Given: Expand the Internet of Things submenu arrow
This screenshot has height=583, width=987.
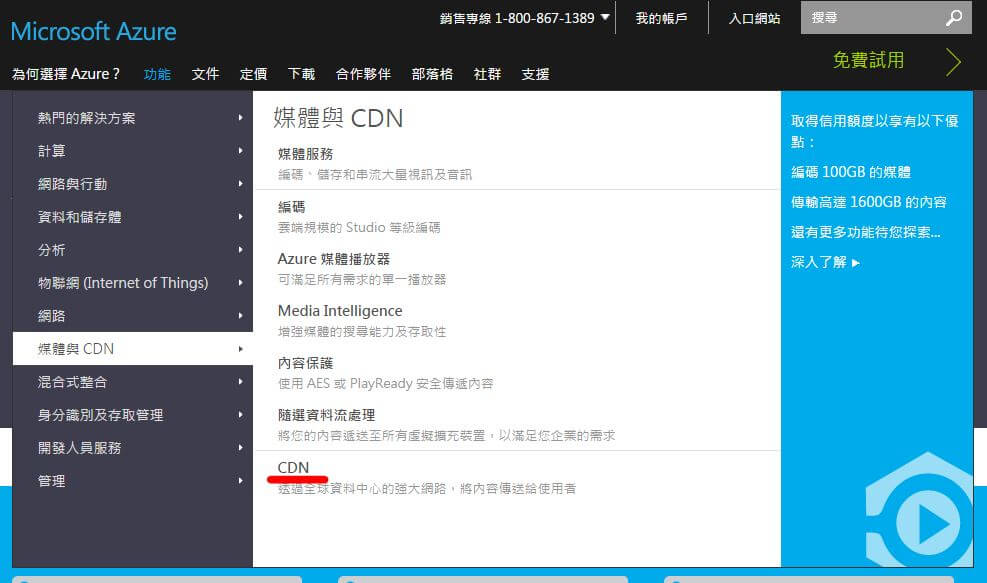Looking at the screenshot, I should (240, 283).
